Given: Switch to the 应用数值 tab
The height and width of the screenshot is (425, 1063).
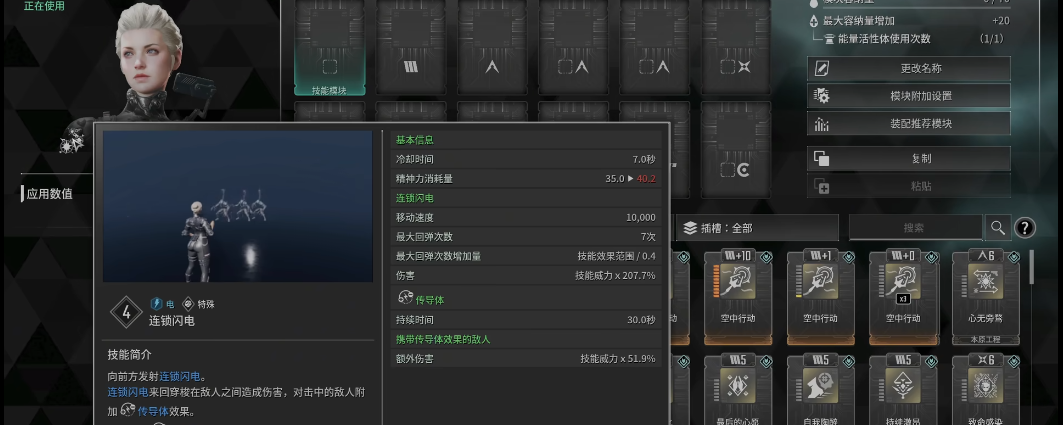Looking at the screenshot, I should [49, 194].
